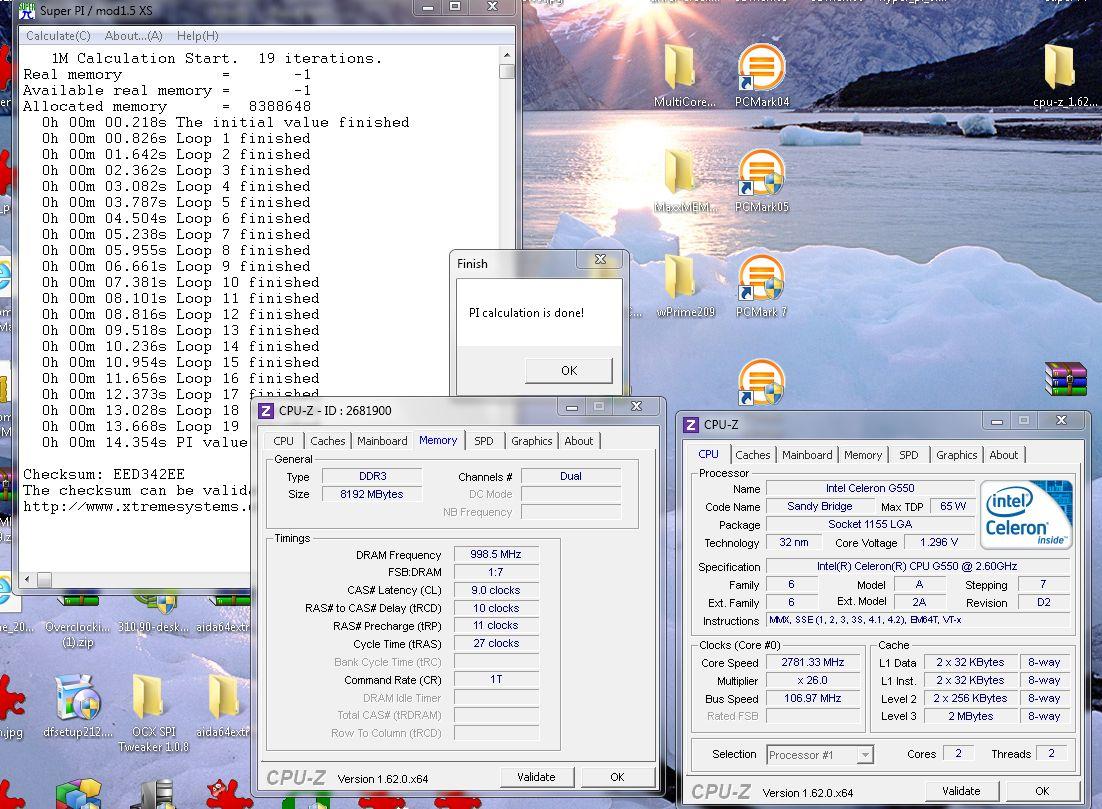Click the Bus Speed 106.97 MHz value
This screenshot has width=1102, height=809.
coord(812,698)
